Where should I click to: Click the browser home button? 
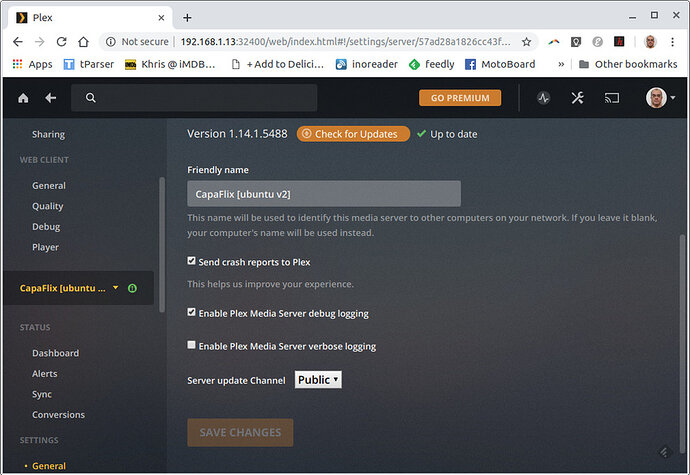(83, 42)
